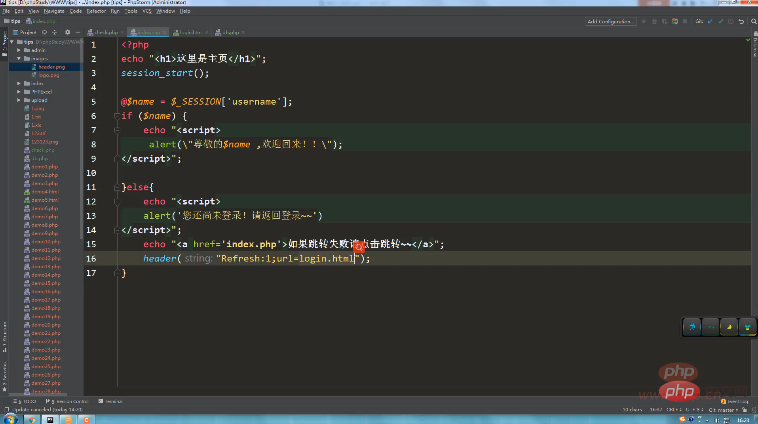Click the green checkmark VCS icon
Screen dimensions: 758x424
click(720, 21)
